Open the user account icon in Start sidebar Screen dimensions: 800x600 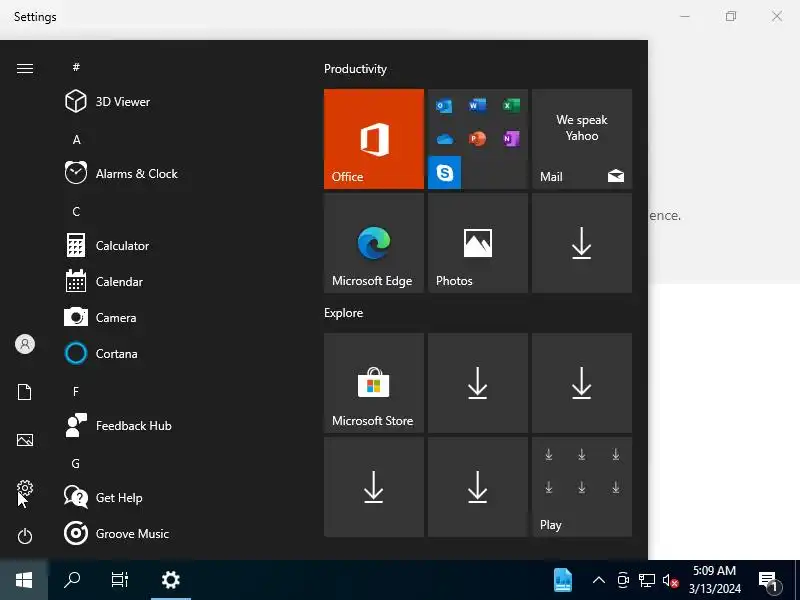(x=24, y=344)
